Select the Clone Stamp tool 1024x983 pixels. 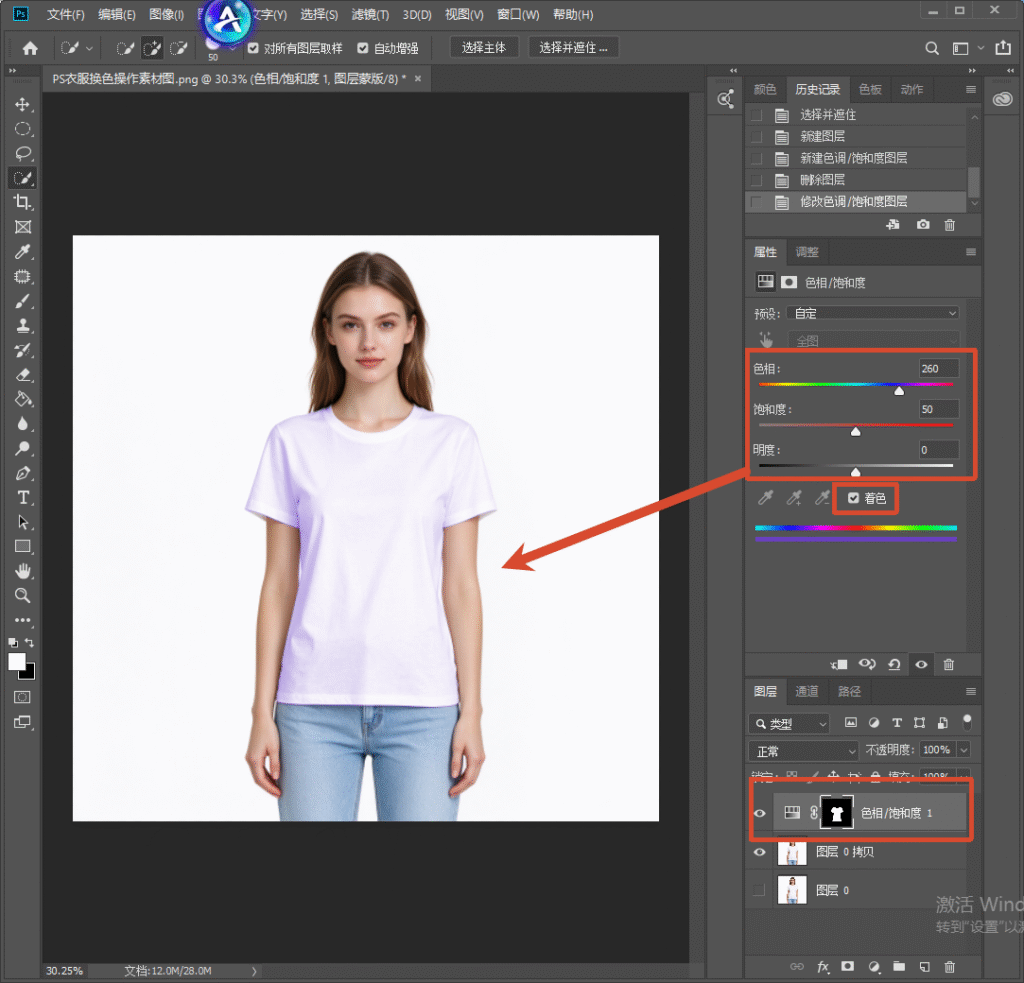pos(23,325)
